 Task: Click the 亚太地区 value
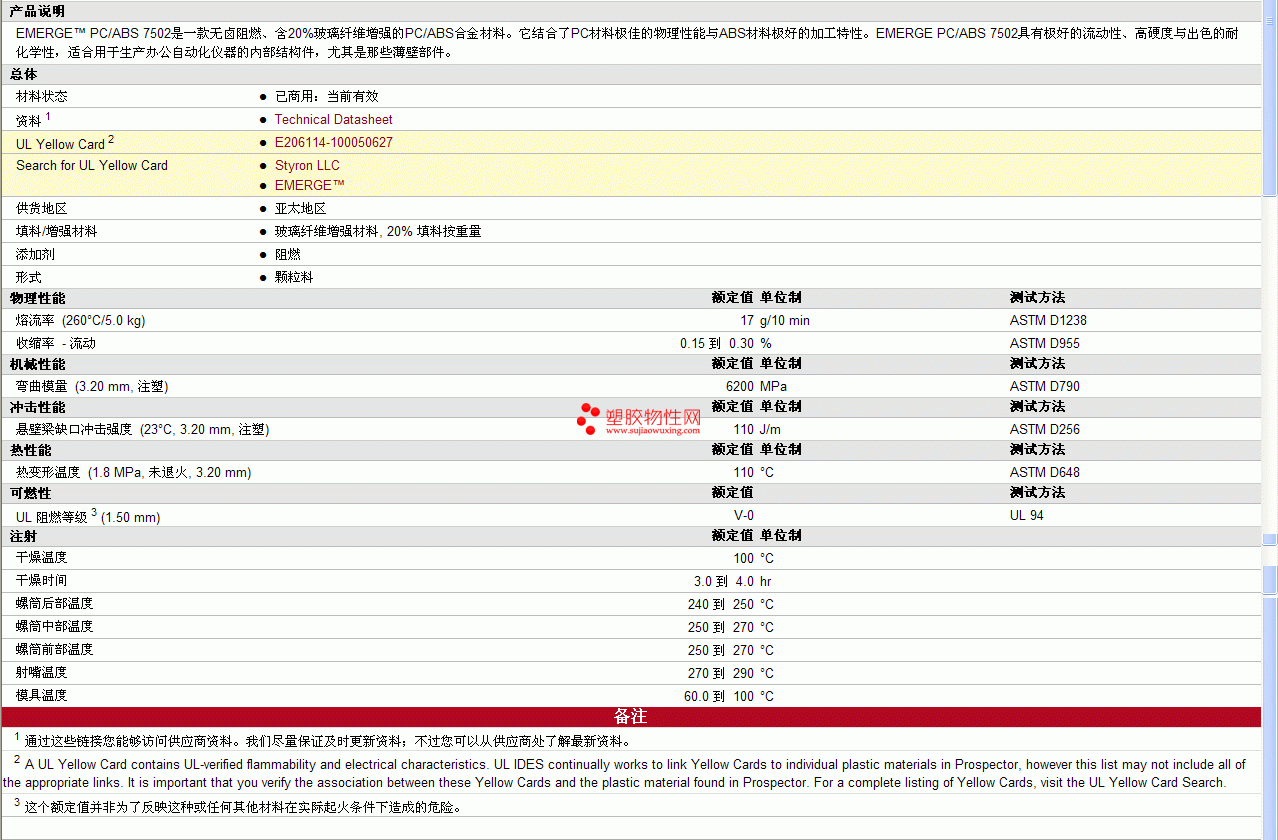(x=301, y=209)
